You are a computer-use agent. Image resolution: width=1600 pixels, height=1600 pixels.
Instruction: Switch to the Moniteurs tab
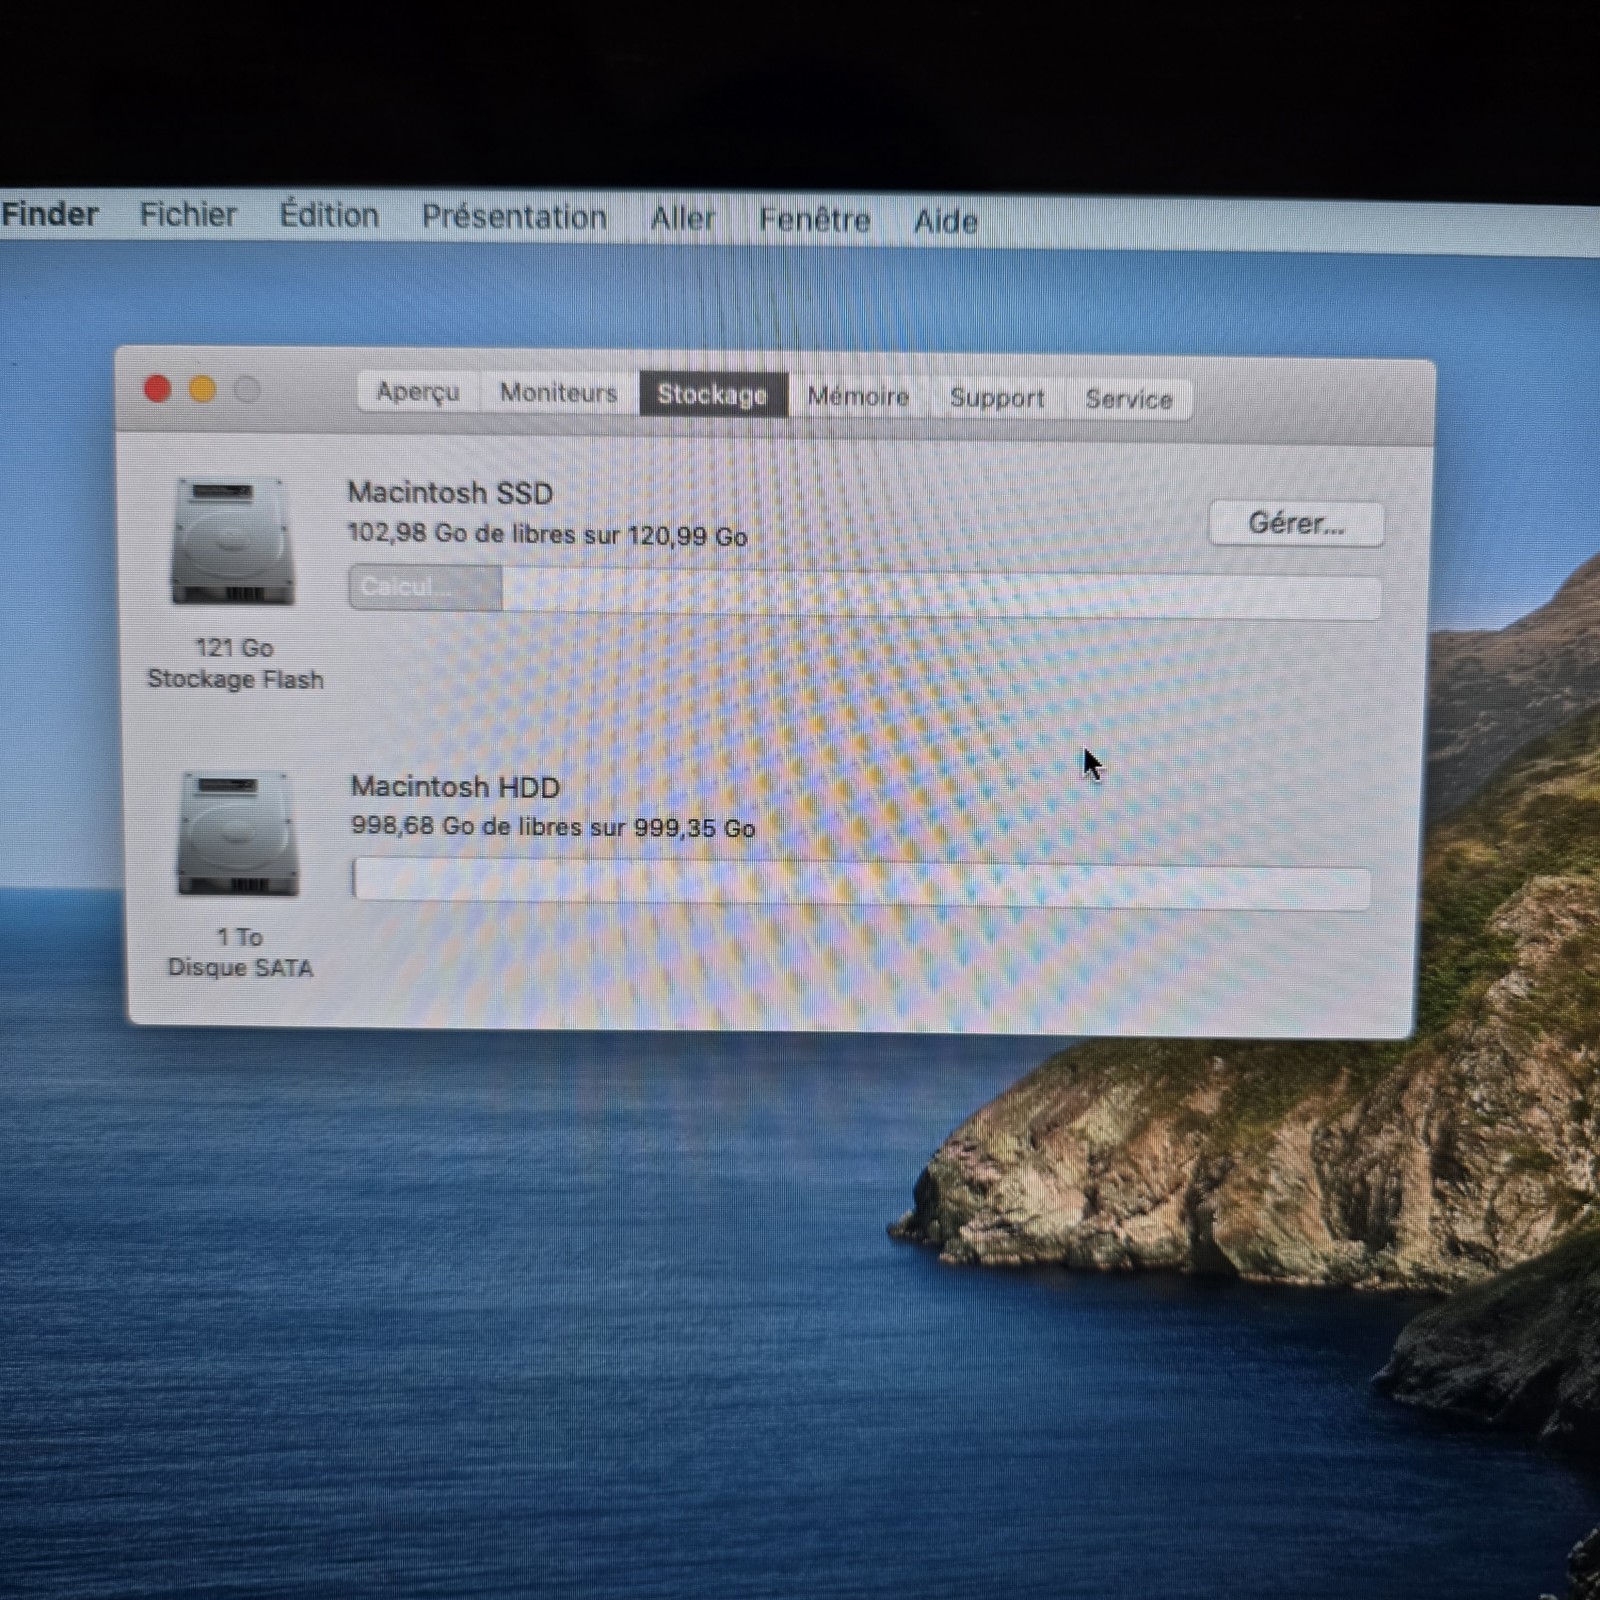click(558, 393)
